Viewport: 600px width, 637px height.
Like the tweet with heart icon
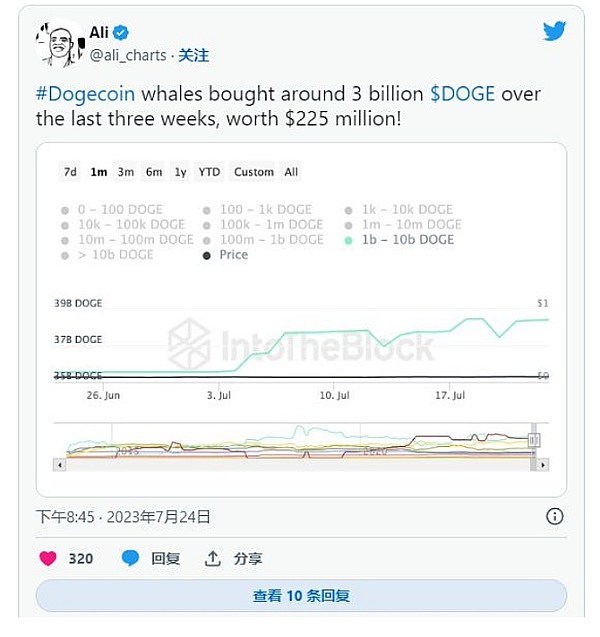pyautogui.click(x=47, y=558)
